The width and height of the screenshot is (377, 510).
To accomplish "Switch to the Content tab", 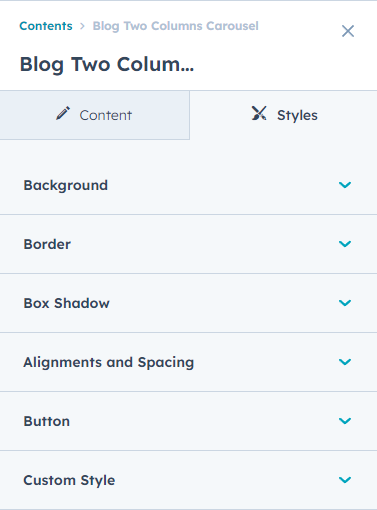I will click(95, 115).
